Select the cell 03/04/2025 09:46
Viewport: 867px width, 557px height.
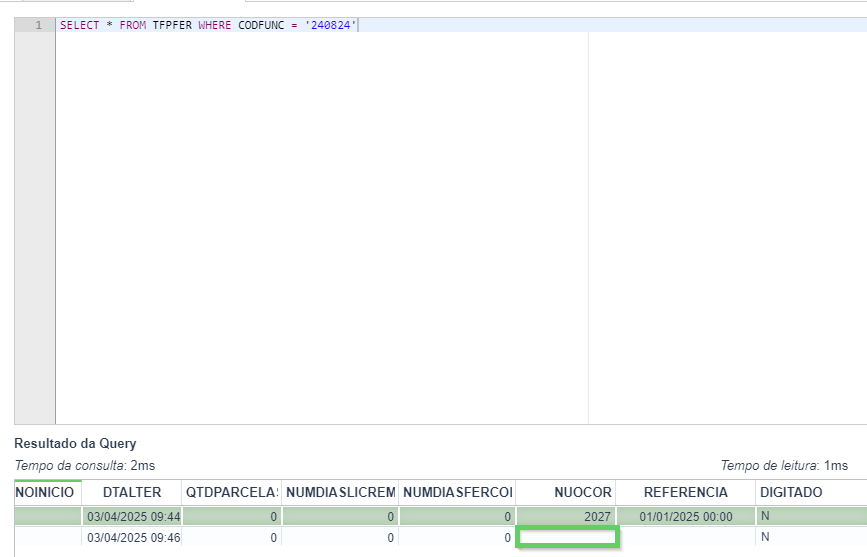132,537
